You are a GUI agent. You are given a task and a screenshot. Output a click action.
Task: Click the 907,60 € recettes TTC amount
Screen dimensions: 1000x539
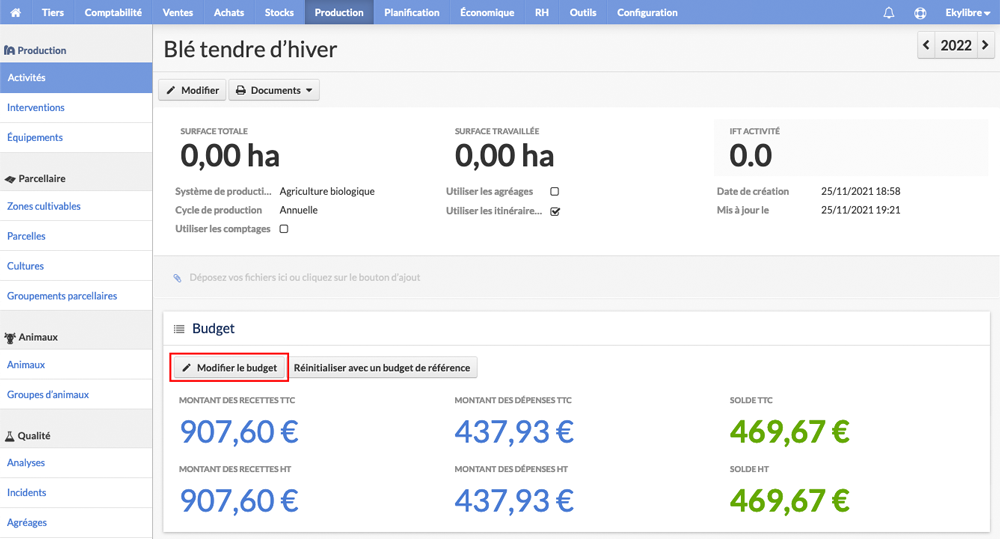coord(239,432)
